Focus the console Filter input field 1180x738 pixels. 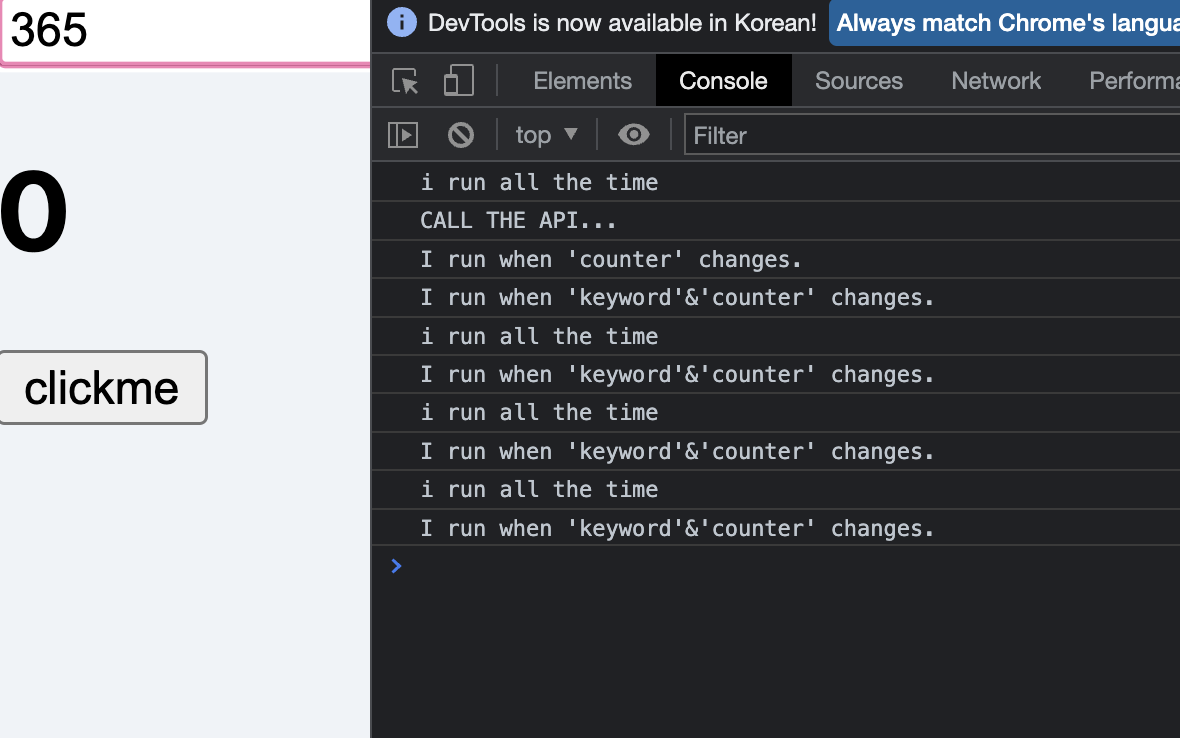click(x=930, y=135)
